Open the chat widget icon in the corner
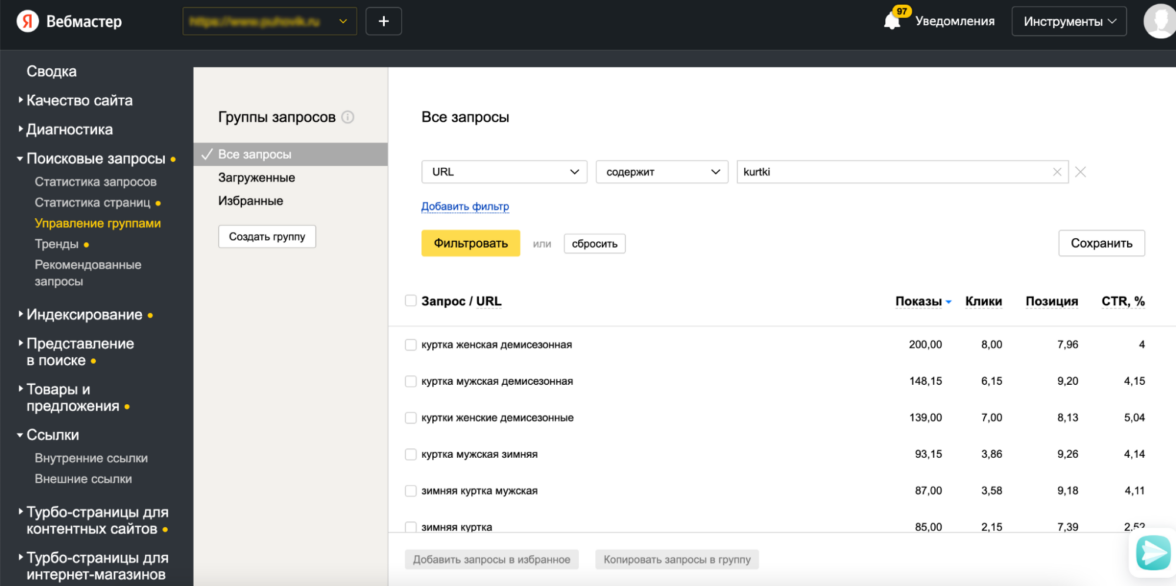 tap(1153, 552)
